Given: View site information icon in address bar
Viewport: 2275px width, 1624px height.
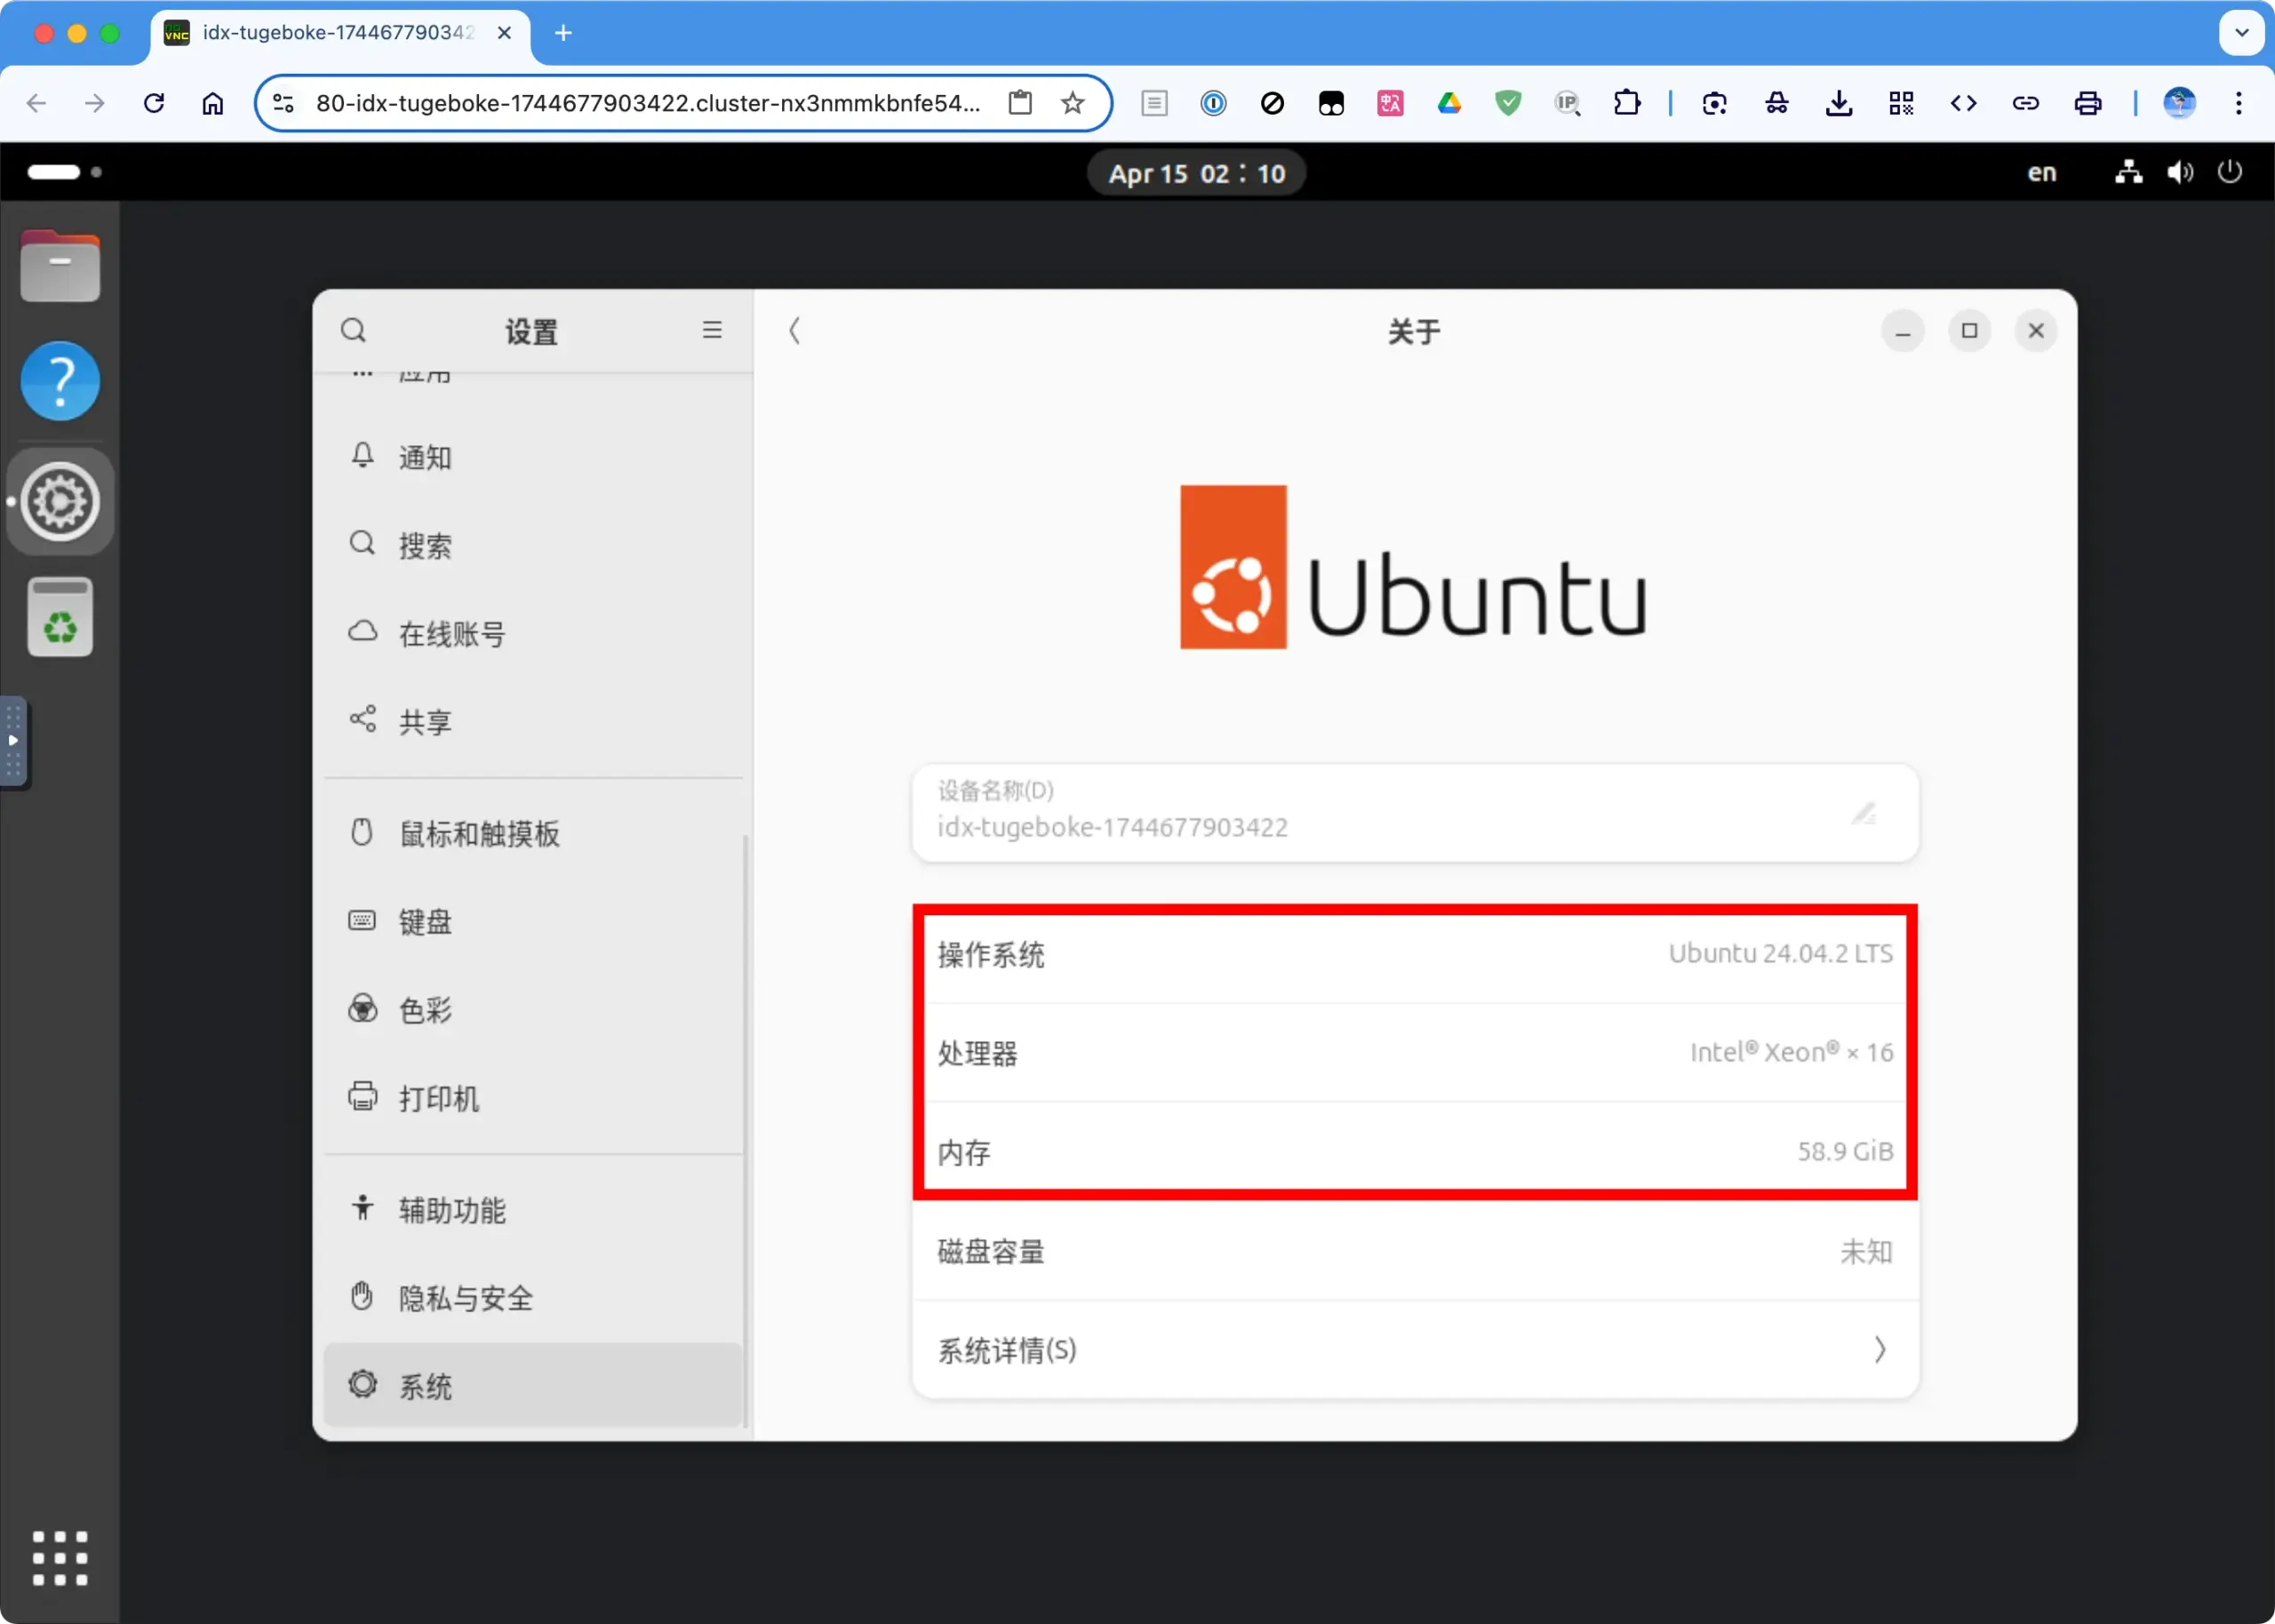Looking at the screenshot, I should (284, 103).
